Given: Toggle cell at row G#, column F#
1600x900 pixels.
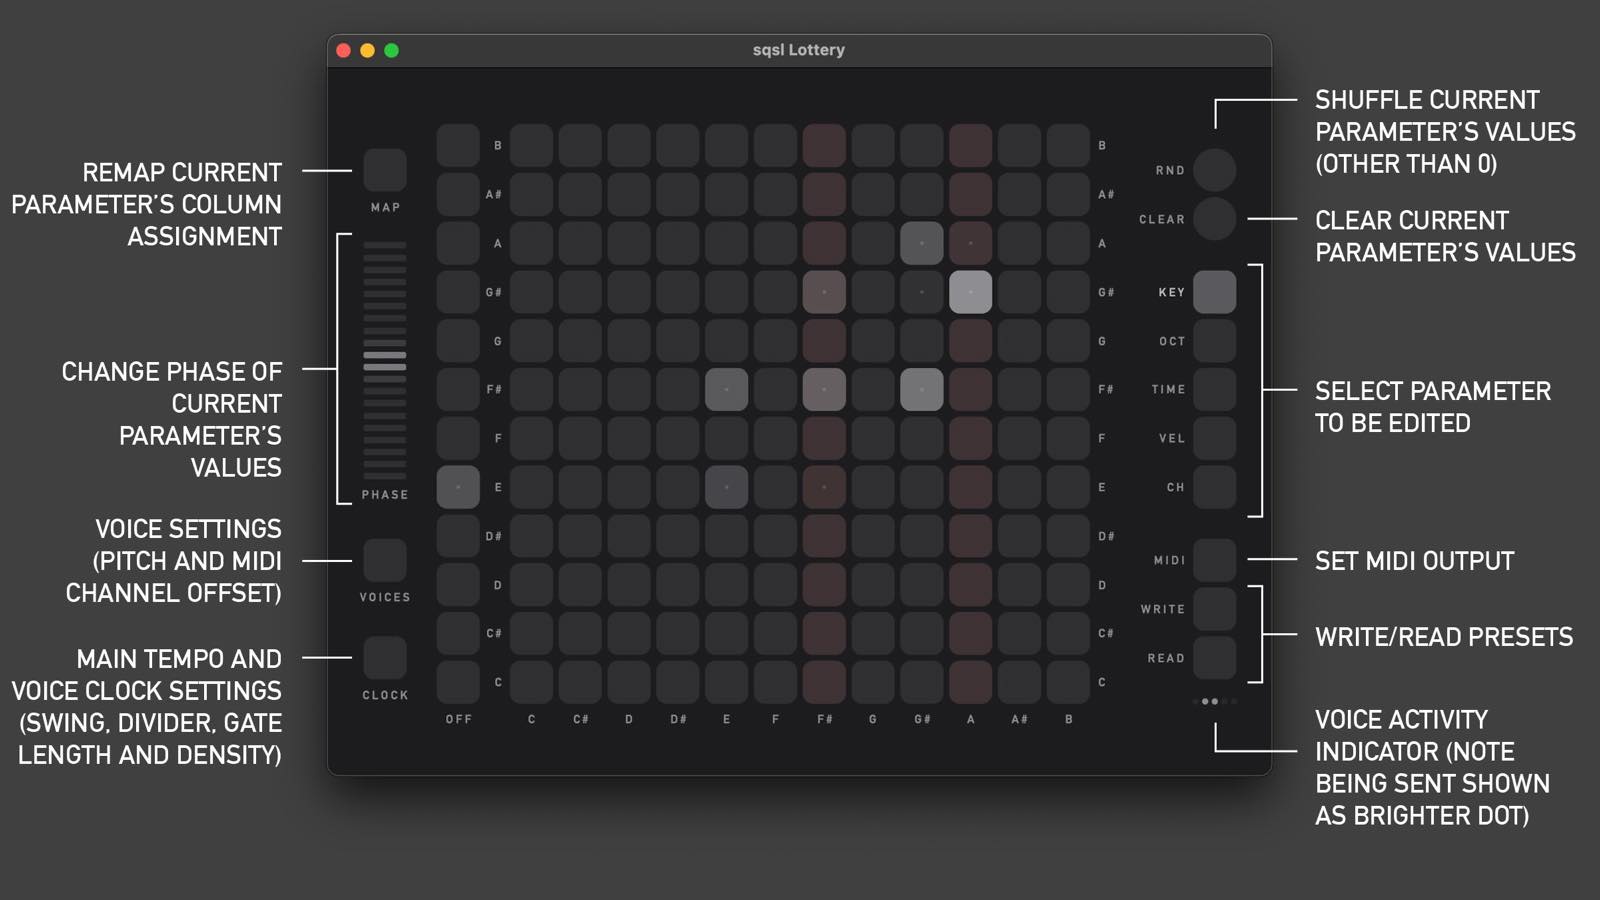Looking at the screenshot, I should point(824,292).
